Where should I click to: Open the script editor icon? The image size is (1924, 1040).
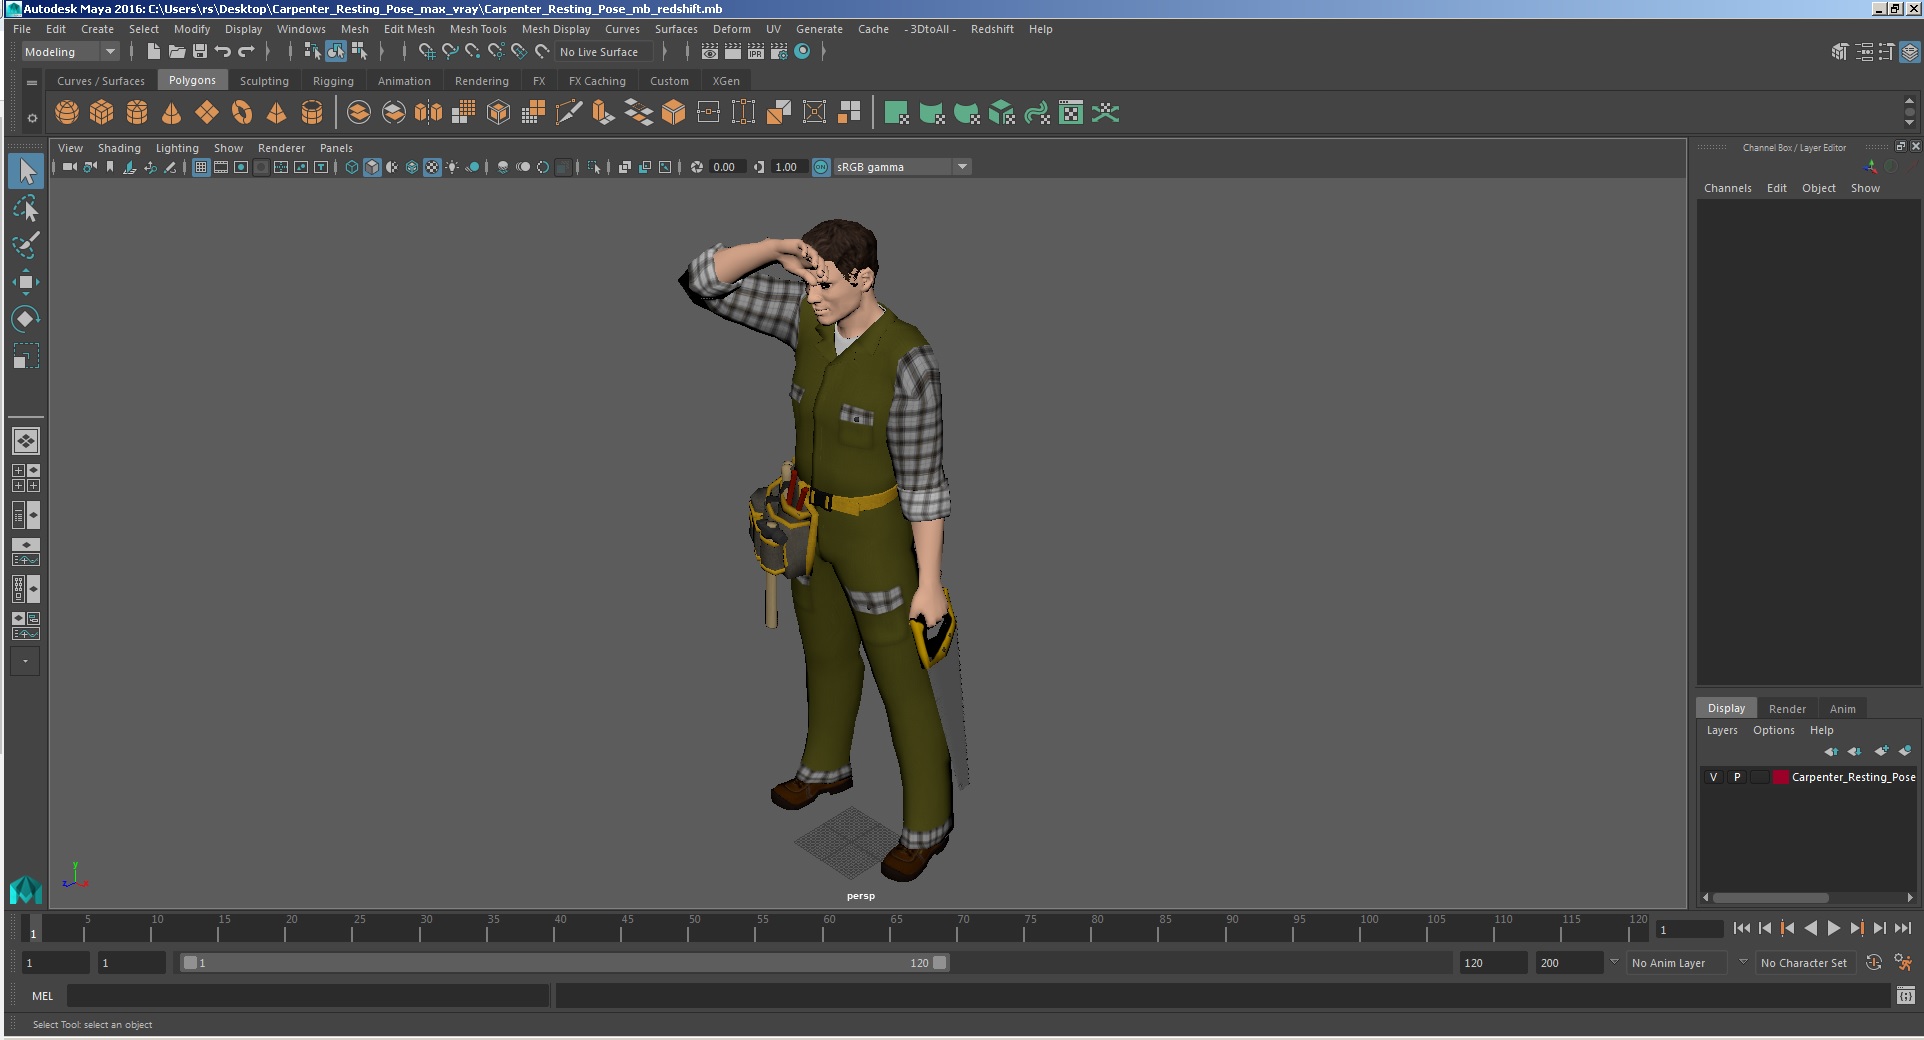pos(1905,995)
